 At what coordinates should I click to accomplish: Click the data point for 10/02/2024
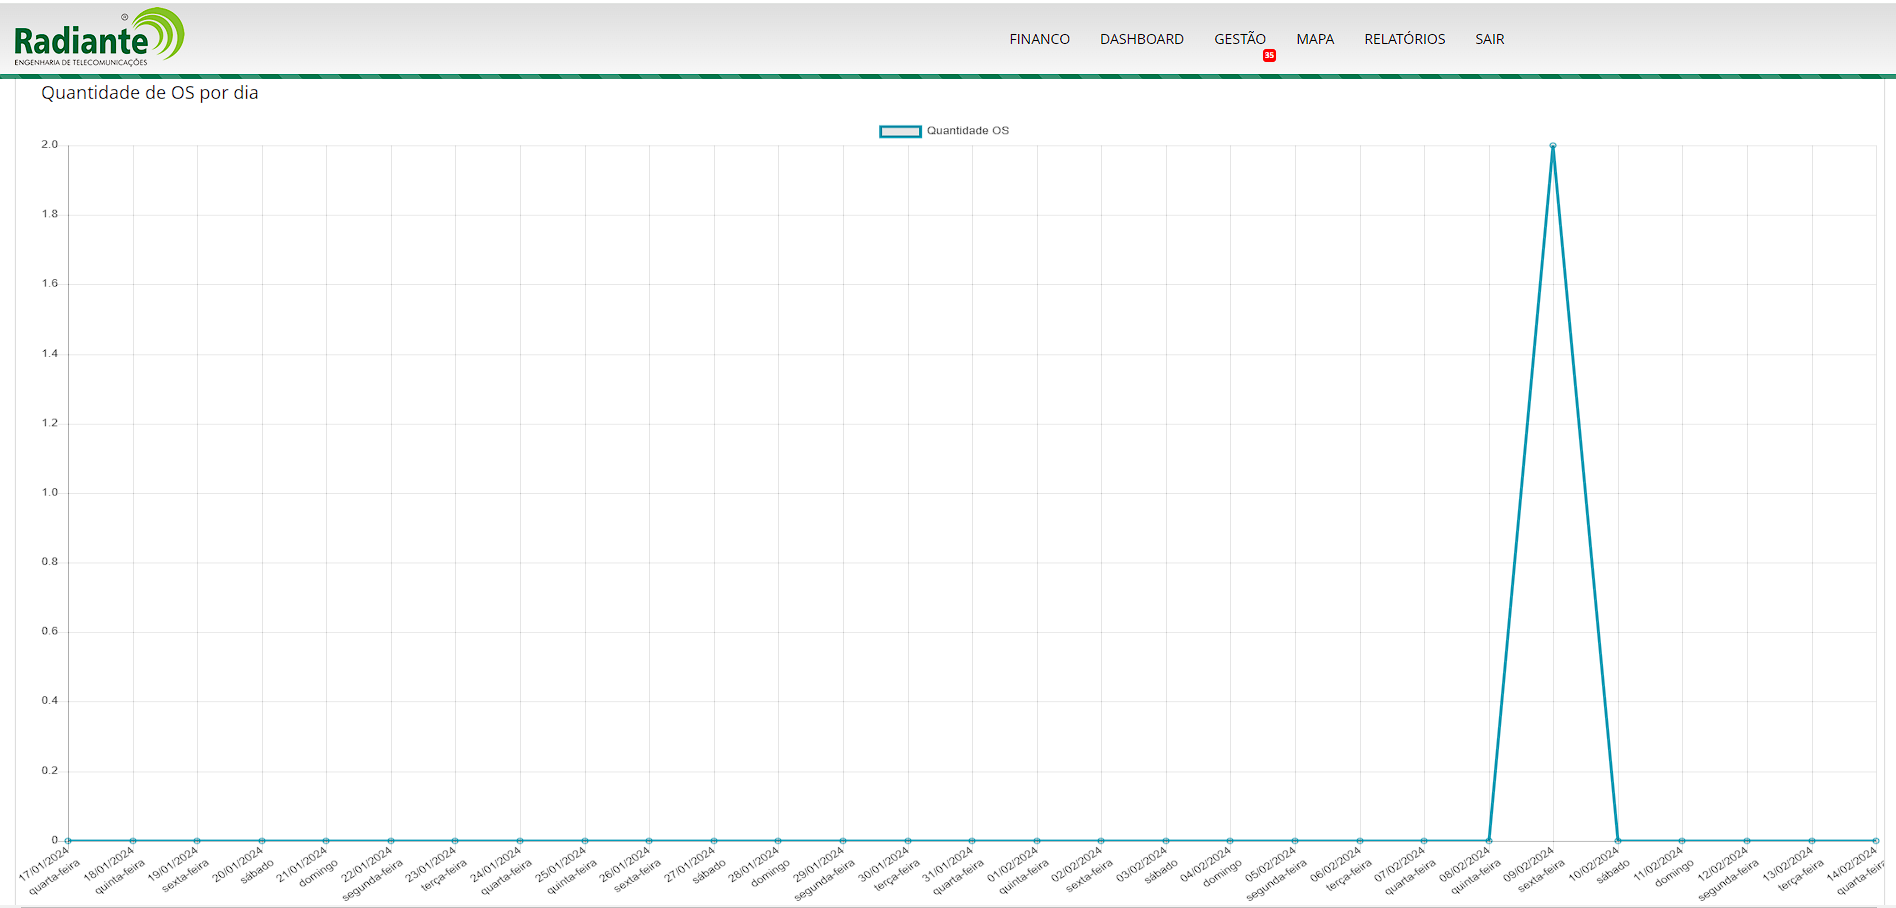pos(1618,840)
